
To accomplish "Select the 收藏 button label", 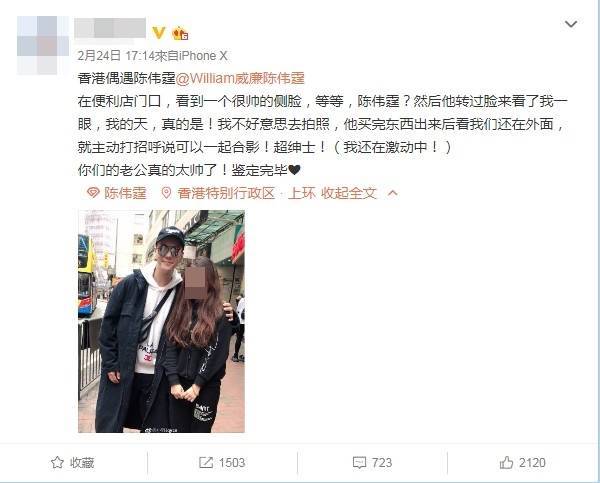I will pos(82,463).
